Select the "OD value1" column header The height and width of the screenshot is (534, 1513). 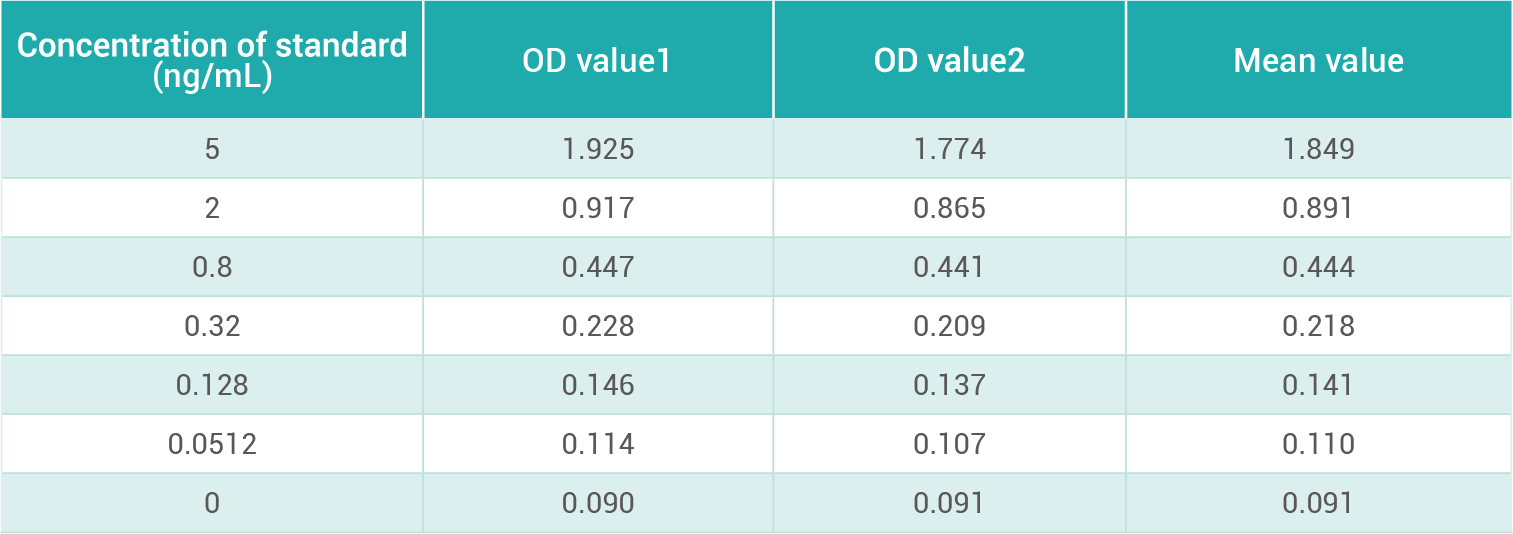pos(597,61)
